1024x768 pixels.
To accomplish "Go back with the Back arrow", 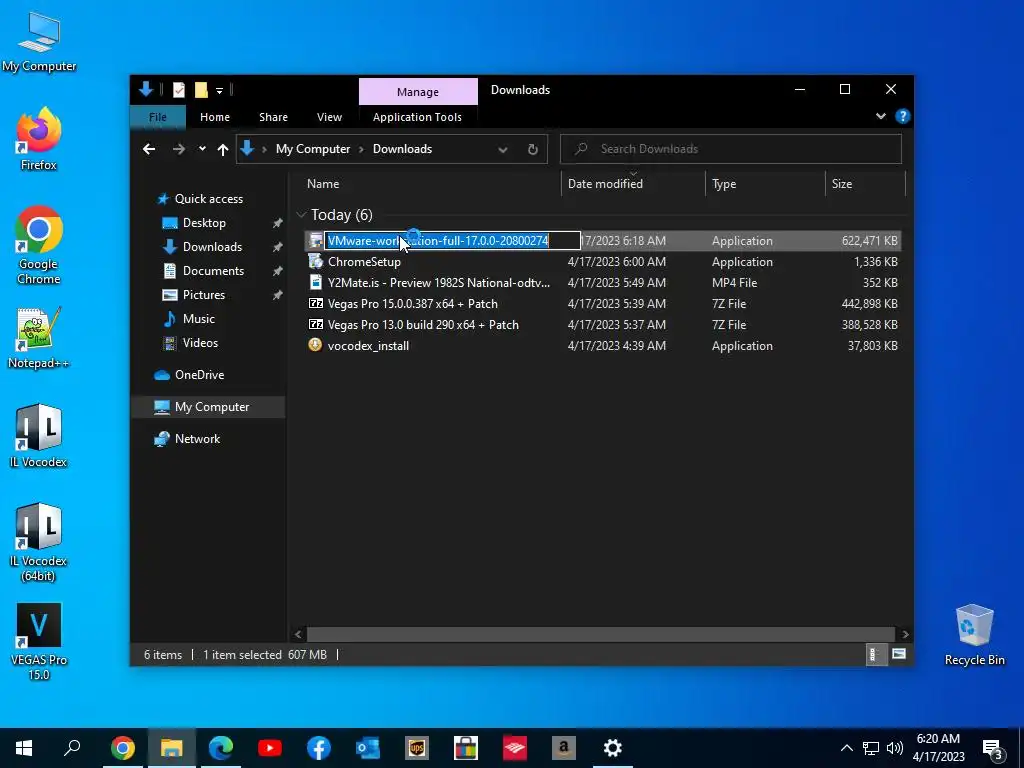I will (149, 150).
